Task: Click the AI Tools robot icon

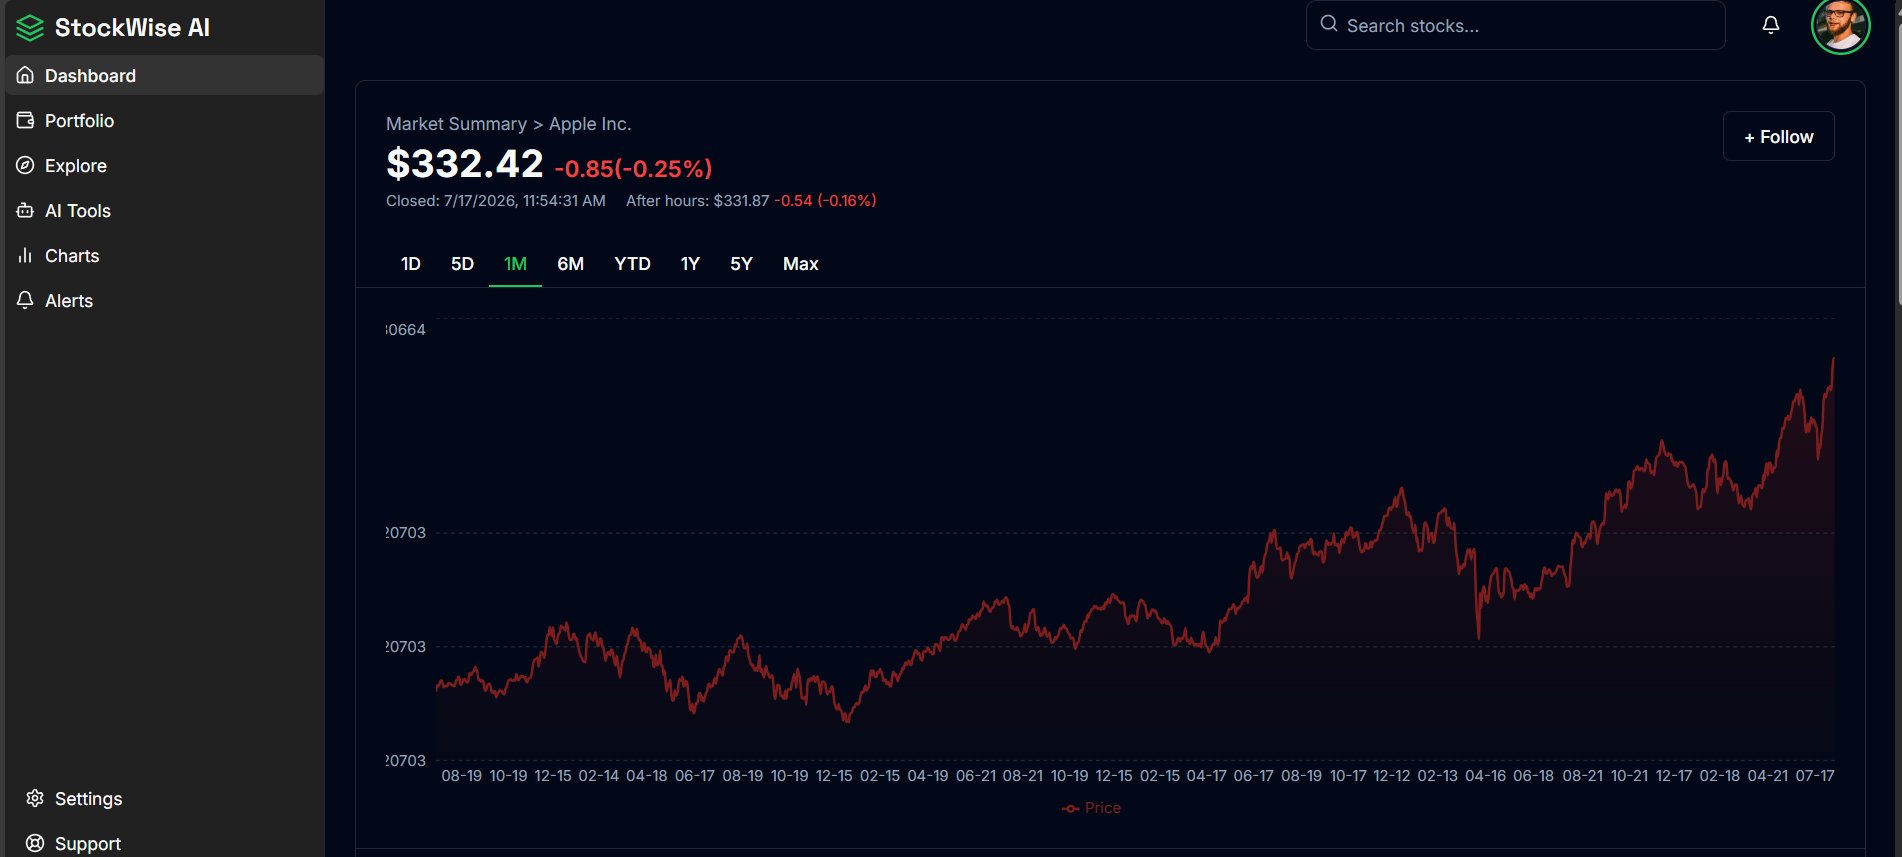Action: (26, 210)
